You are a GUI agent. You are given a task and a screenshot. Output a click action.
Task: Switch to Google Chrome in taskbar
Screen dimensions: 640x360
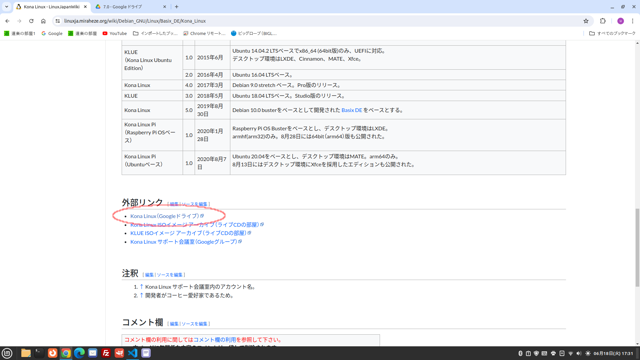click(x=66, y=353)
